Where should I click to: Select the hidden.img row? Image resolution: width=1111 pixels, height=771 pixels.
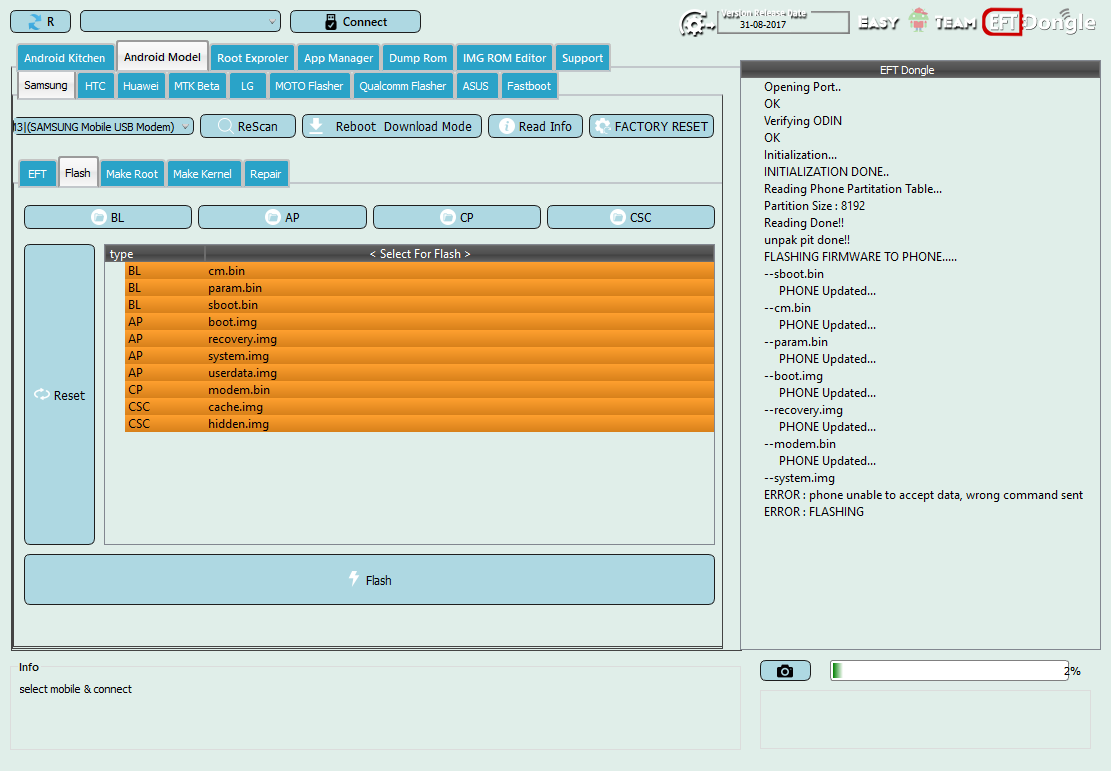(x=419, y=424)
